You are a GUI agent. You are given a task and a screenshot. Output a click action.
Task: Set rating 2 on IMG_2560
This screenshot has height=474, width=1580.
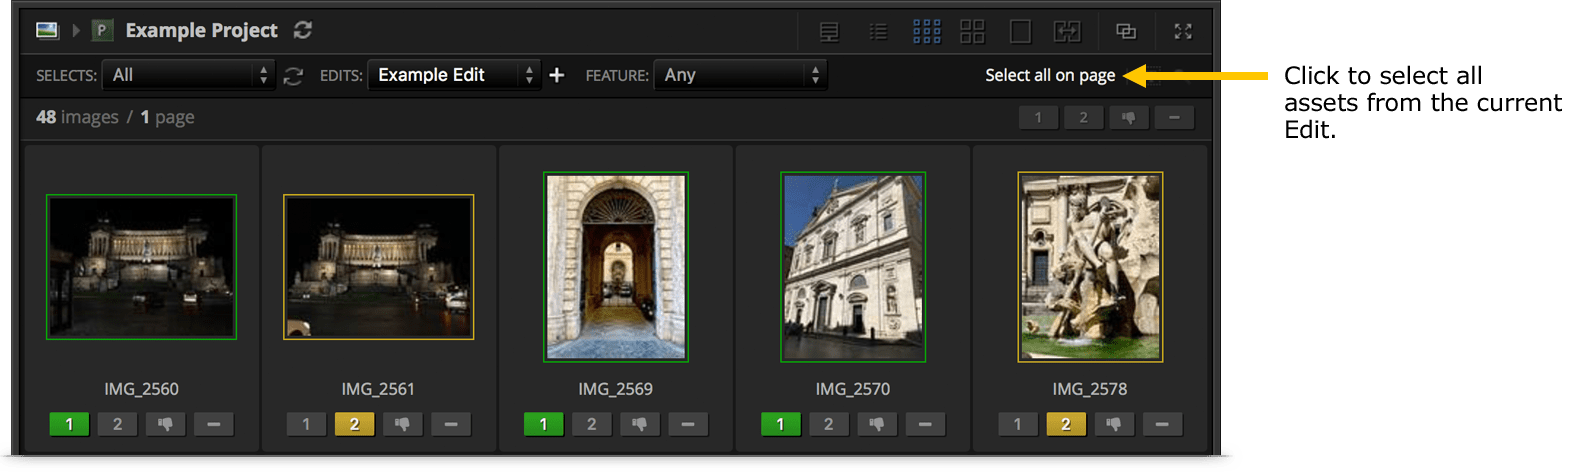[117, 424]
